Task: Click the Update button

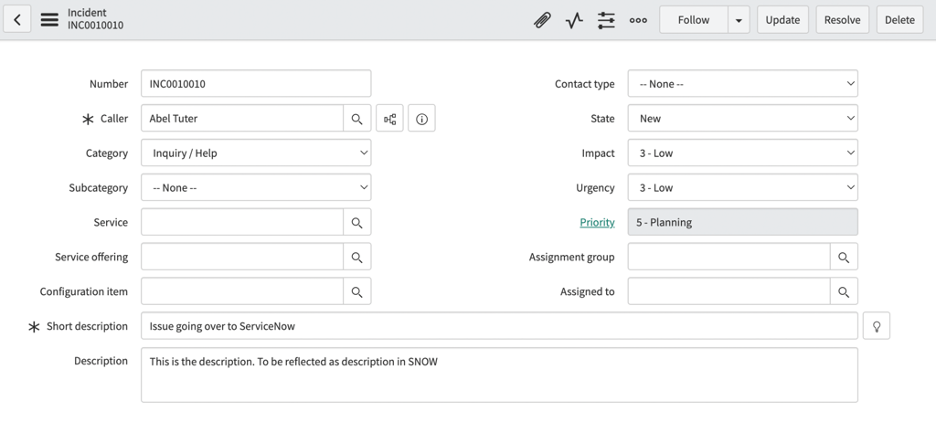Action: (783, 20)
